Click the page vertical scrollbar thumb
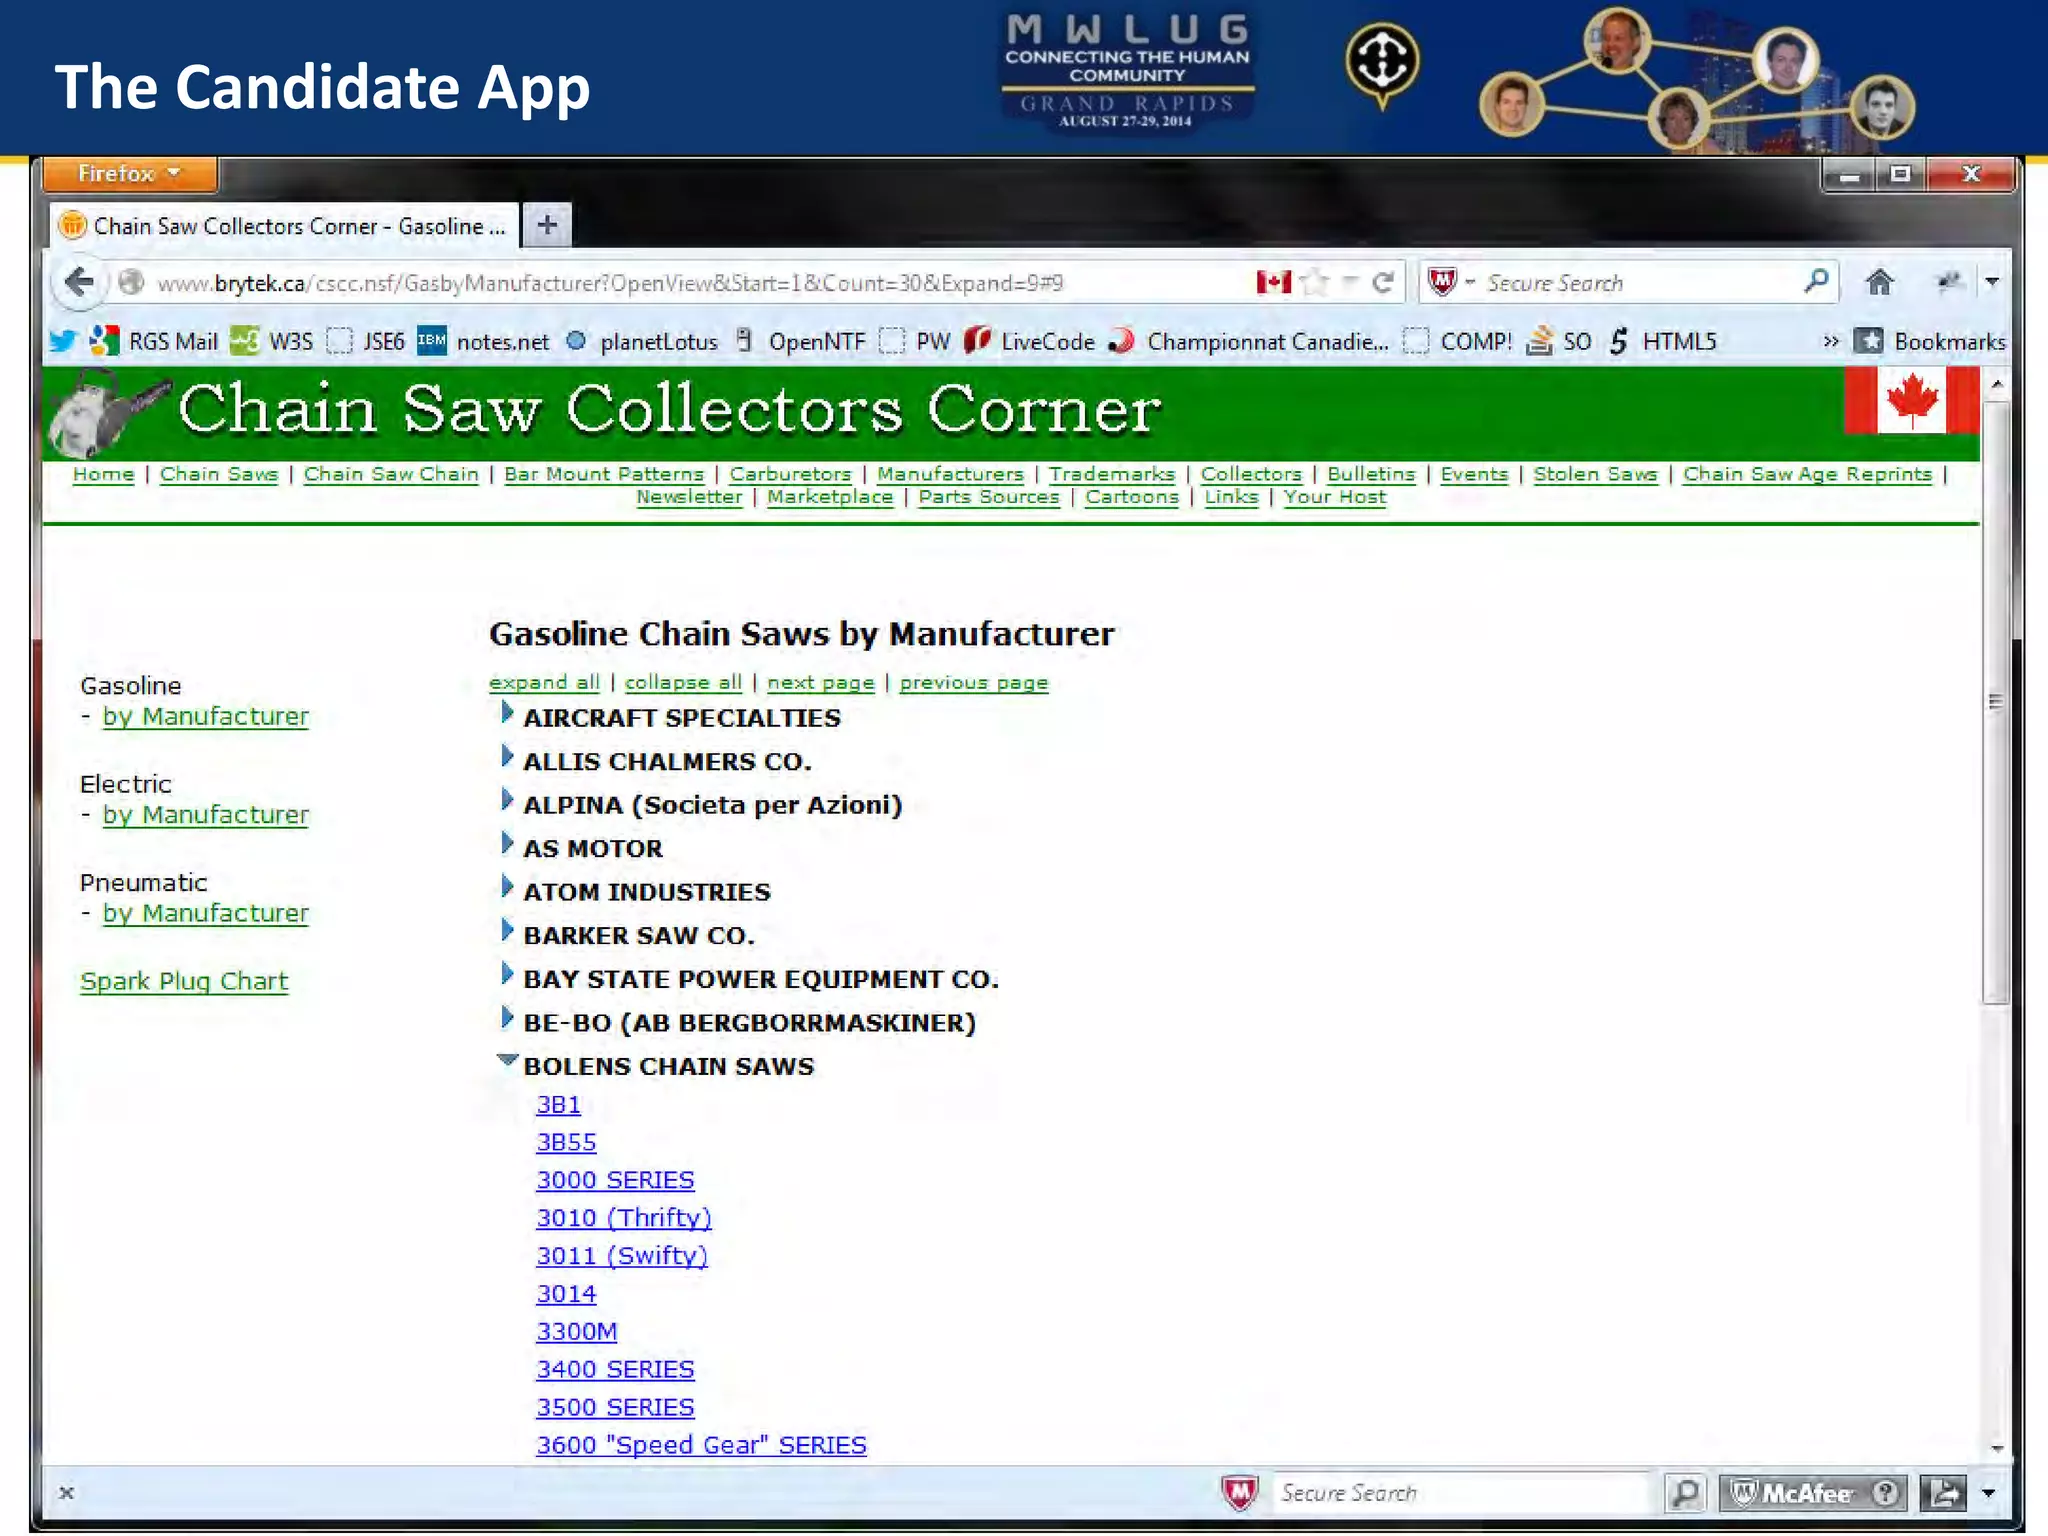 (1995, 702)
